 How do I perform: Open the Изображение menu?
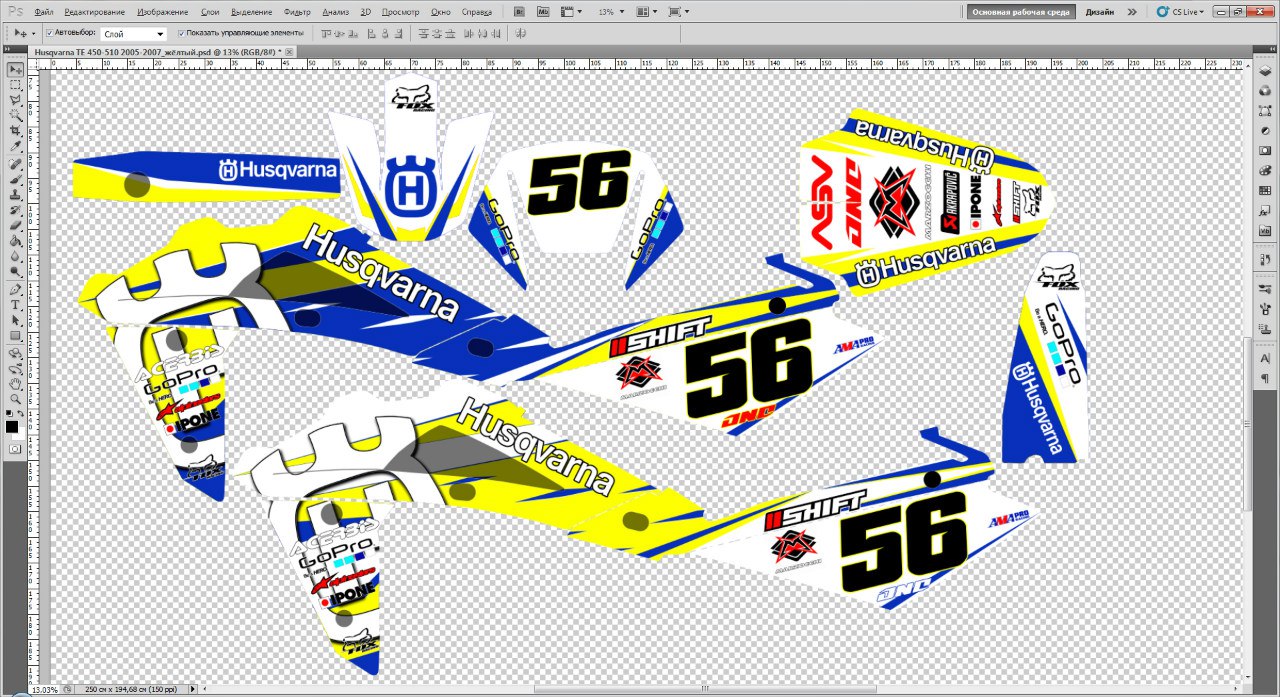(162, 12)
